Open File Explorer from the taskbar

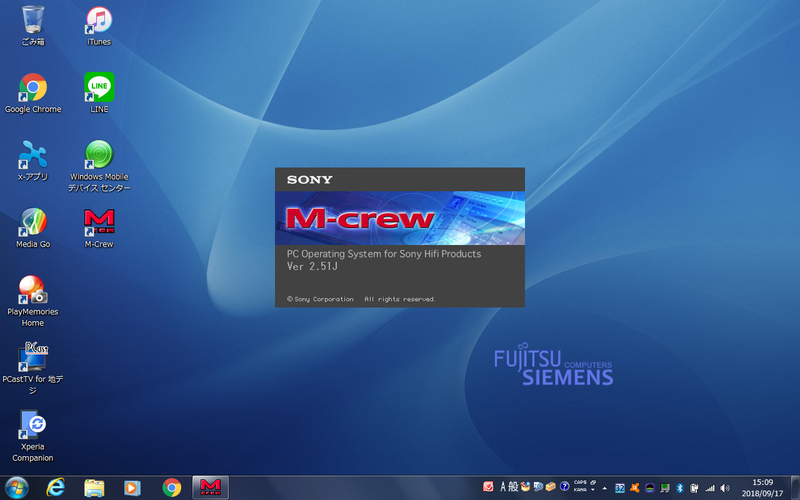[x=94, y=488]
